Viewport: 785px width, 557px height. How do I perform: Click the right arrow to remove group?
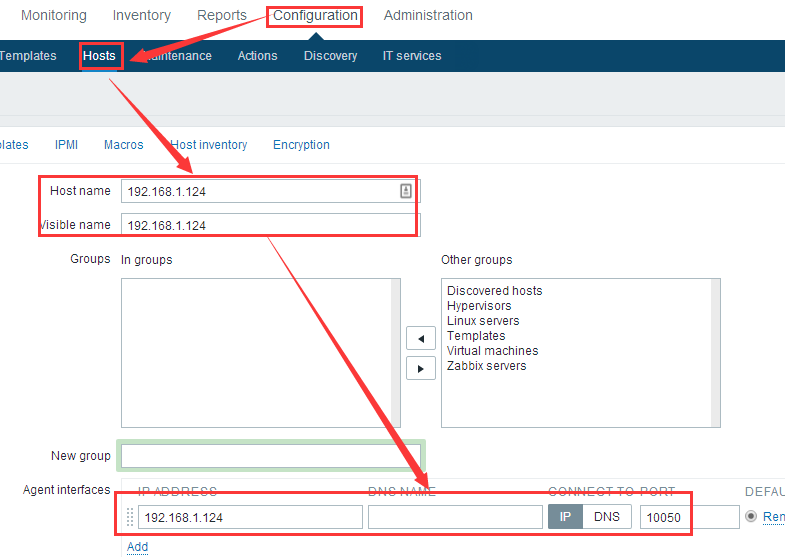(x=420, y=368)
